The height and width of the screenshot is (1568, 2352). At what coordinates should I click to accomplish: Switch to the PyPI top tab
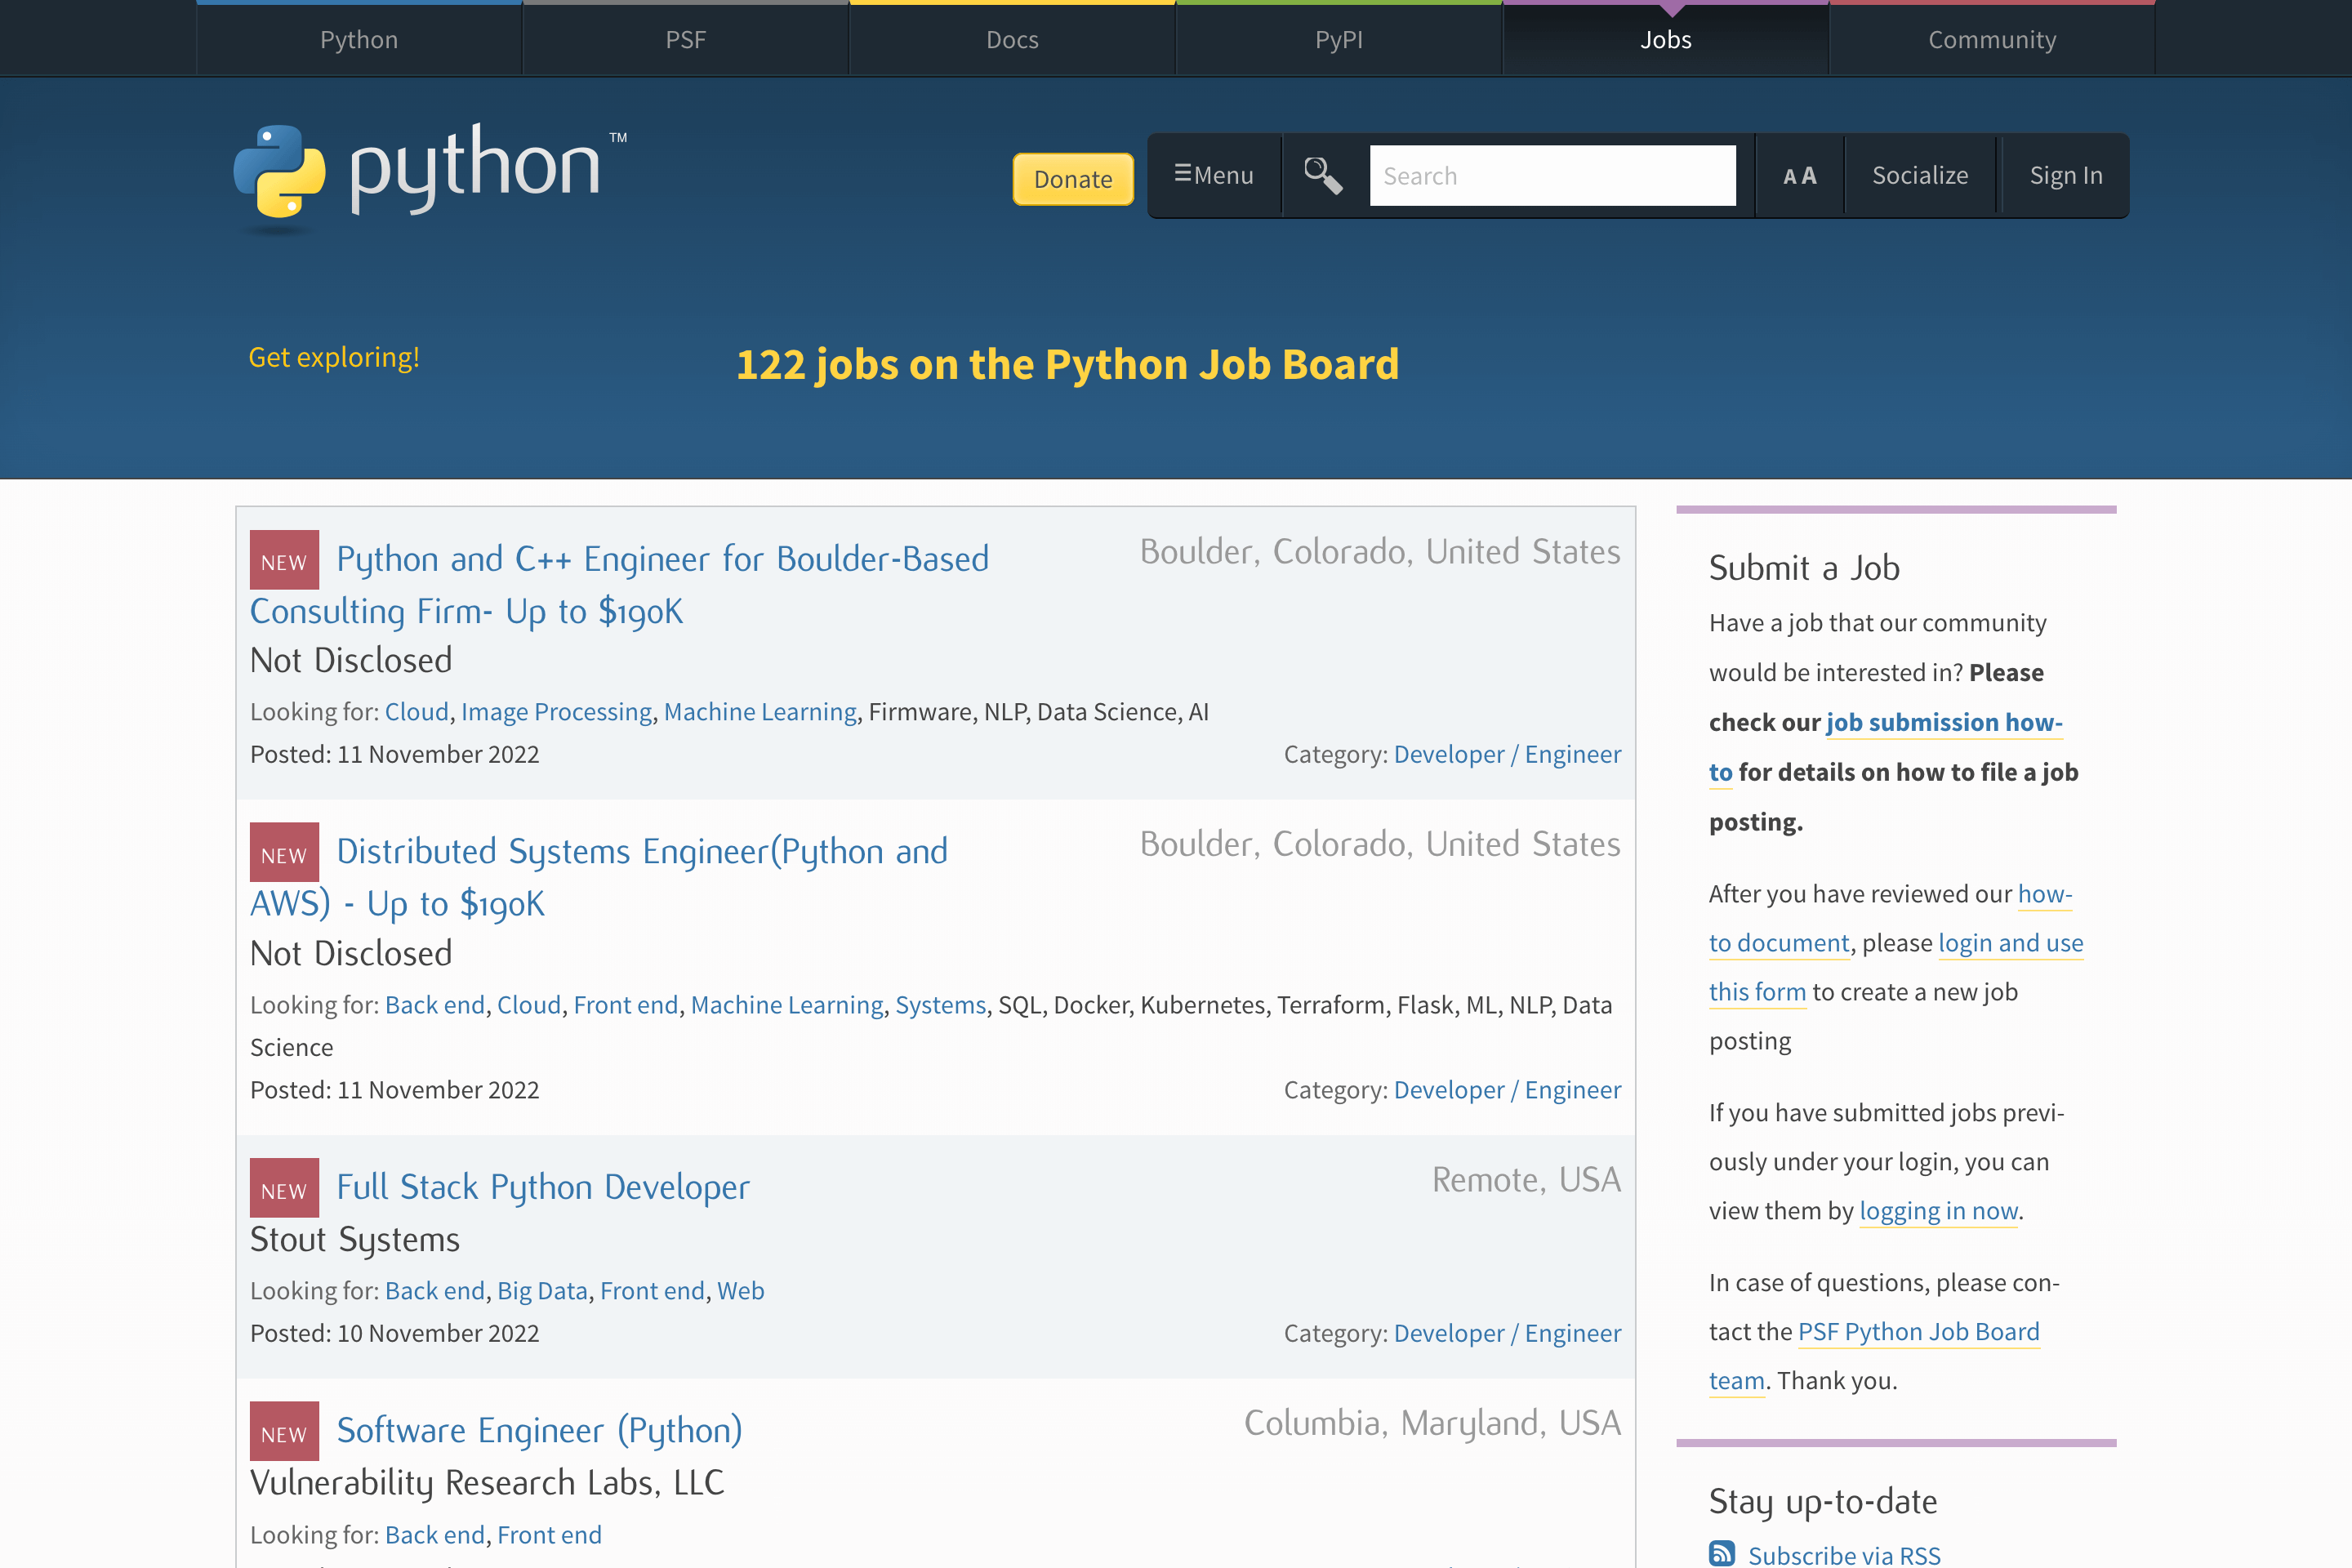[x=1339, y=39]
